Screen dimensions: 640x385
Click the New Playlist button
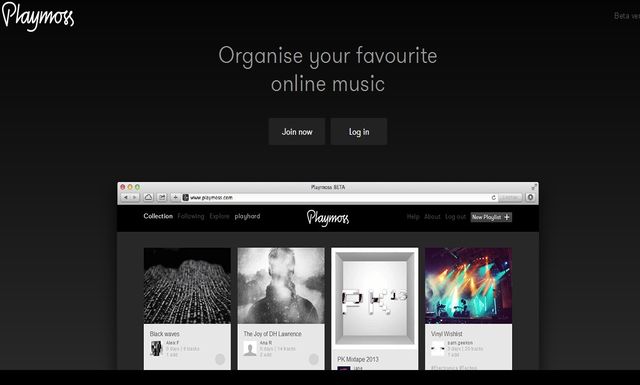tap(491, 217)
